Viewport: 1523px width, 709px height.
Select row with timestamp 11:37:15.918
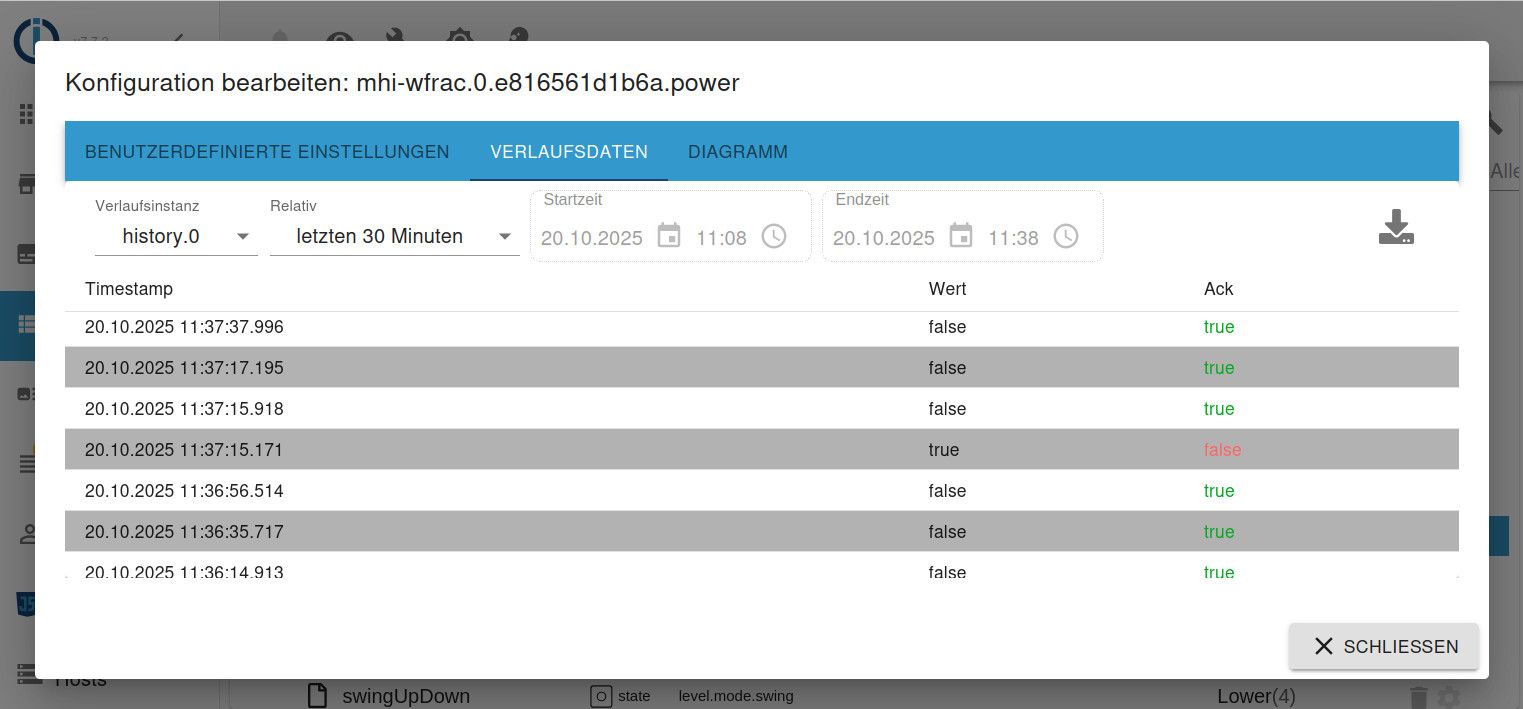[762, 409]
